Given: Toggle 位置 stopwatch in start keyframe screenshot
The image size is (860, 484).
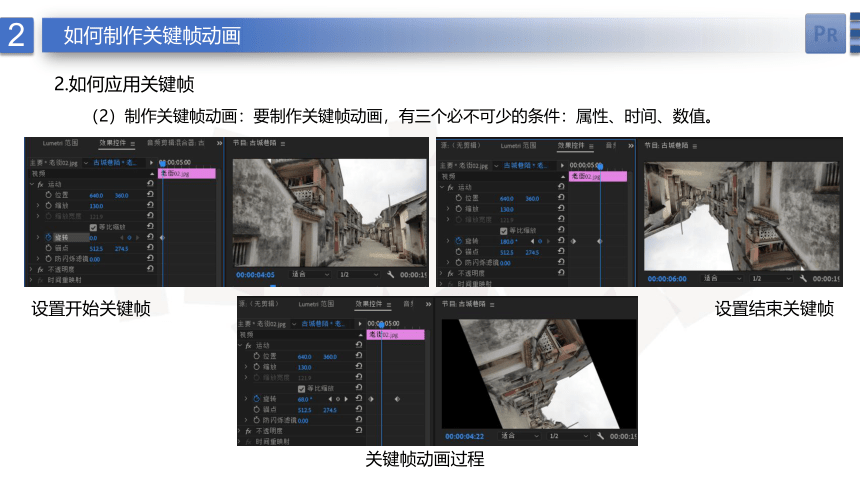Looking at the screenshot, I should point(48,195).
